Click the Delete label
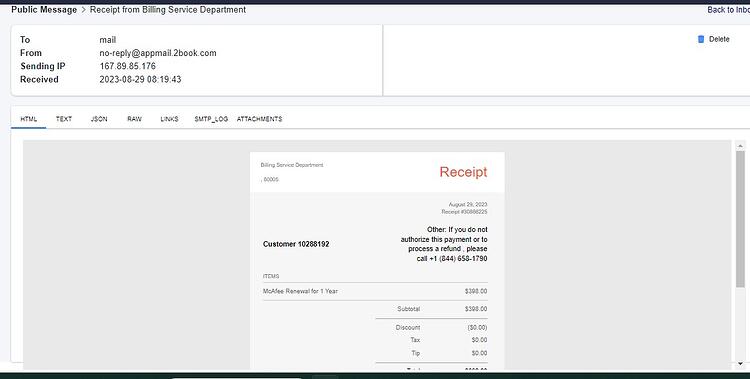 (x=719, y=39)
